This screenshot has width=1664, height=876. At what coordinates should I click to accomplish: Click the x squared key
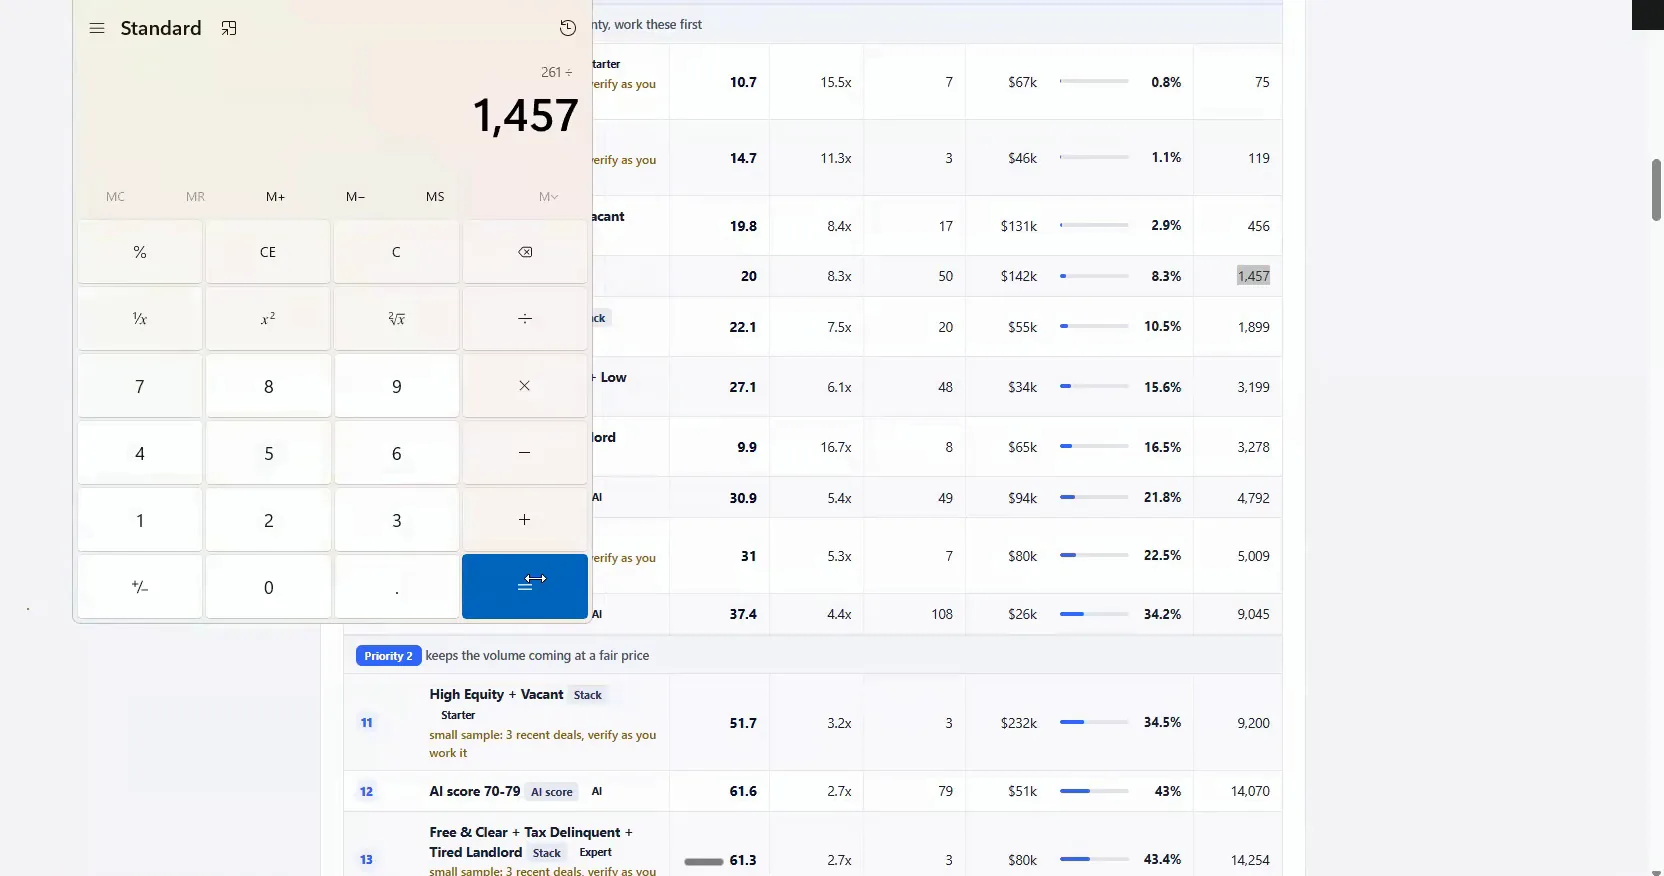pos(268,319)
